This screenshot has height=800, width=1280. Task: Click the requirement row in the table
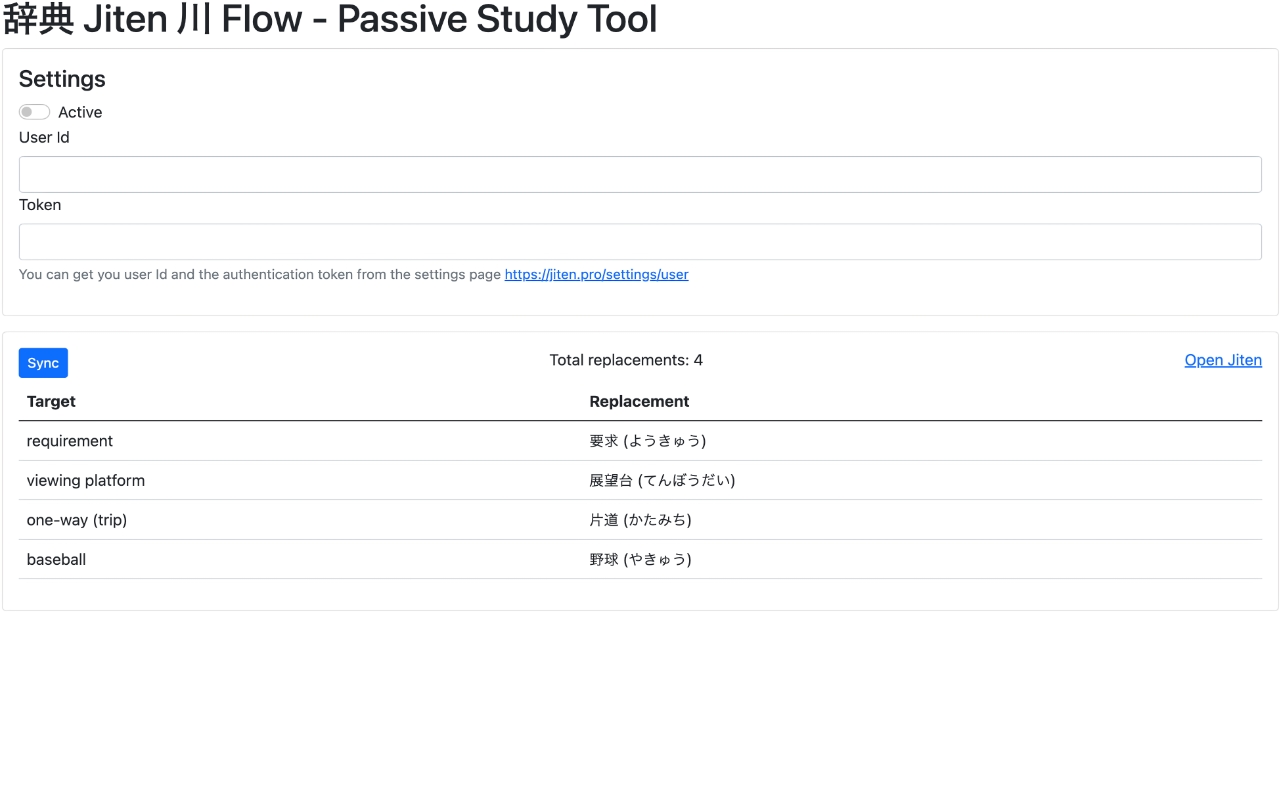(70, 441)
